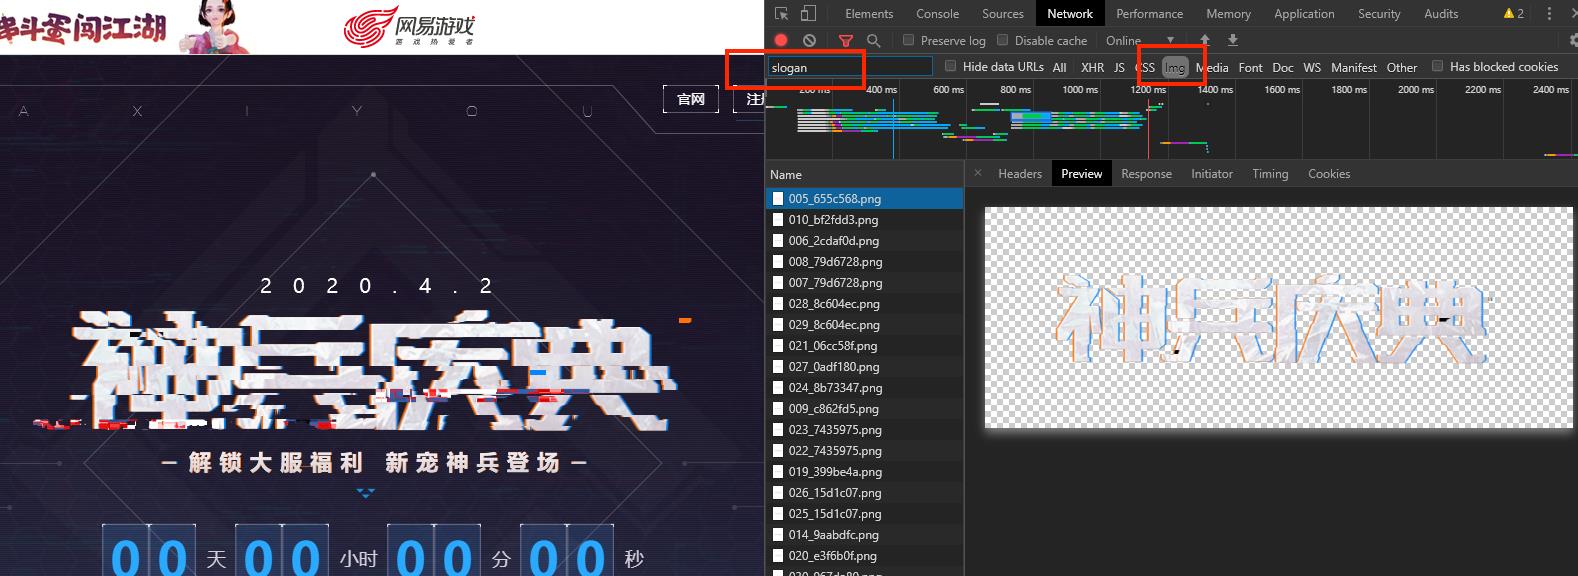Click the 官网 button on the webpage
This screenshot has width=1578, height=576.
tap(691, 98)
